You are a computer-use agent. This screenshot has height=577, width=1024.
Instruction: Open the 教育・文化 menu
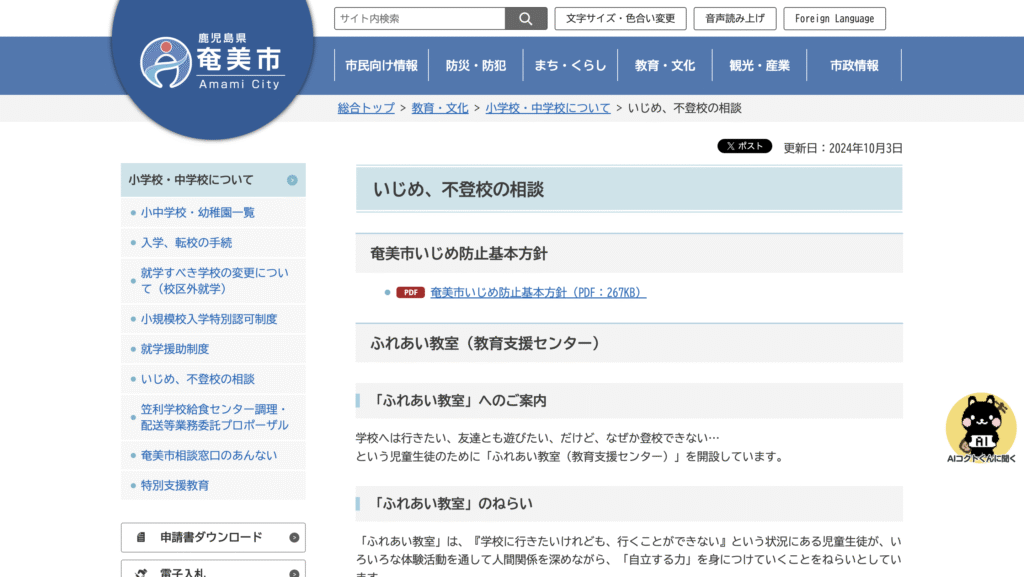click(x=664, y=65)
